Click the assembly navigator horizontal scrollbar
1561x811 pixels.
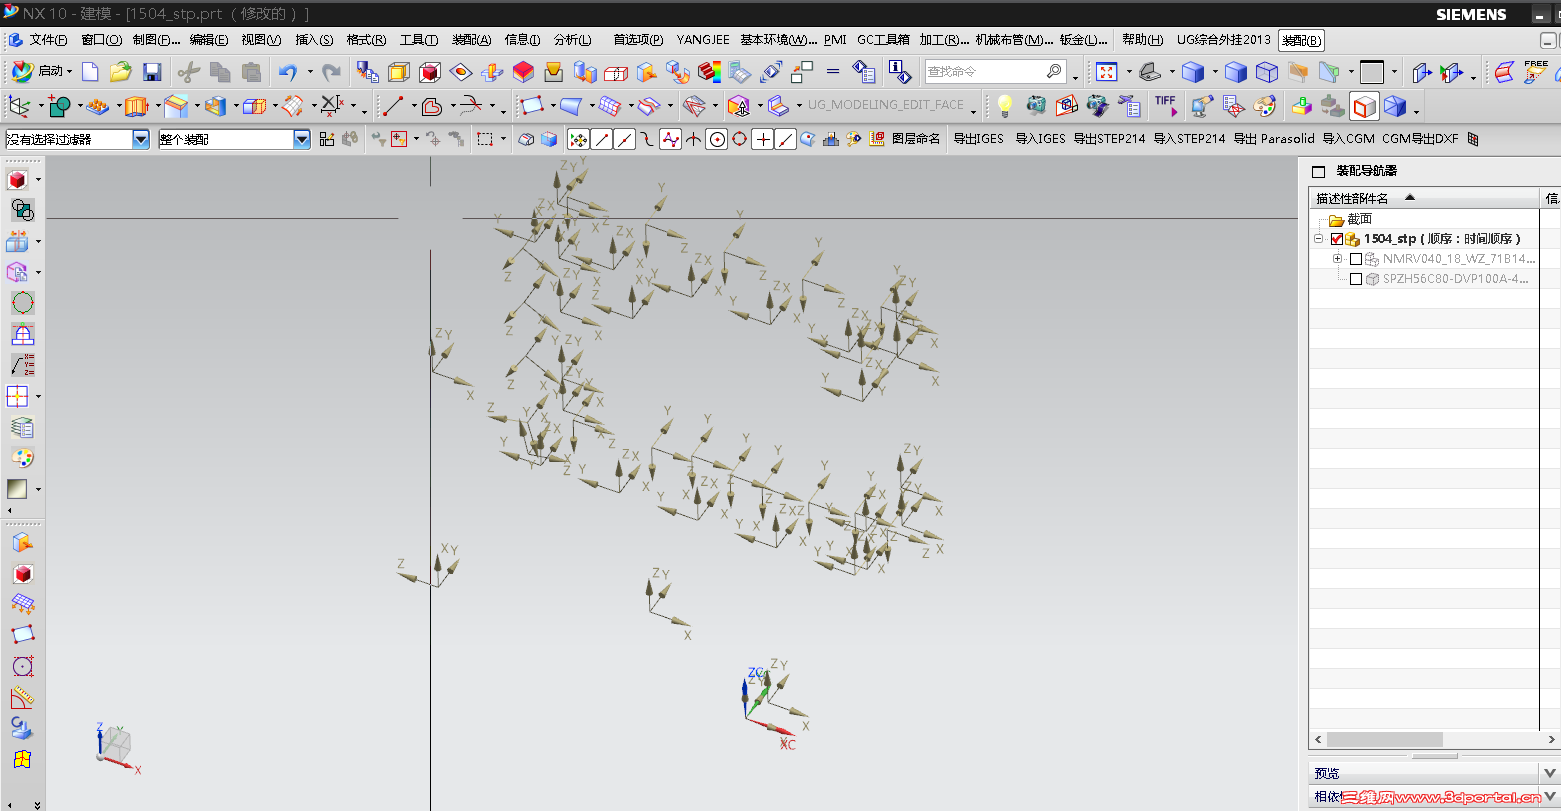[x=1385, y=740]
